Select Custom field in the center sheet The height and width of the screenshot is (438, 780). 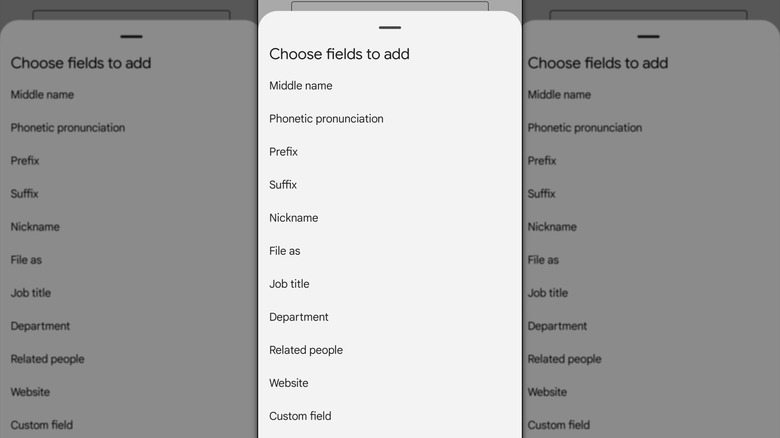click(300, 416)
